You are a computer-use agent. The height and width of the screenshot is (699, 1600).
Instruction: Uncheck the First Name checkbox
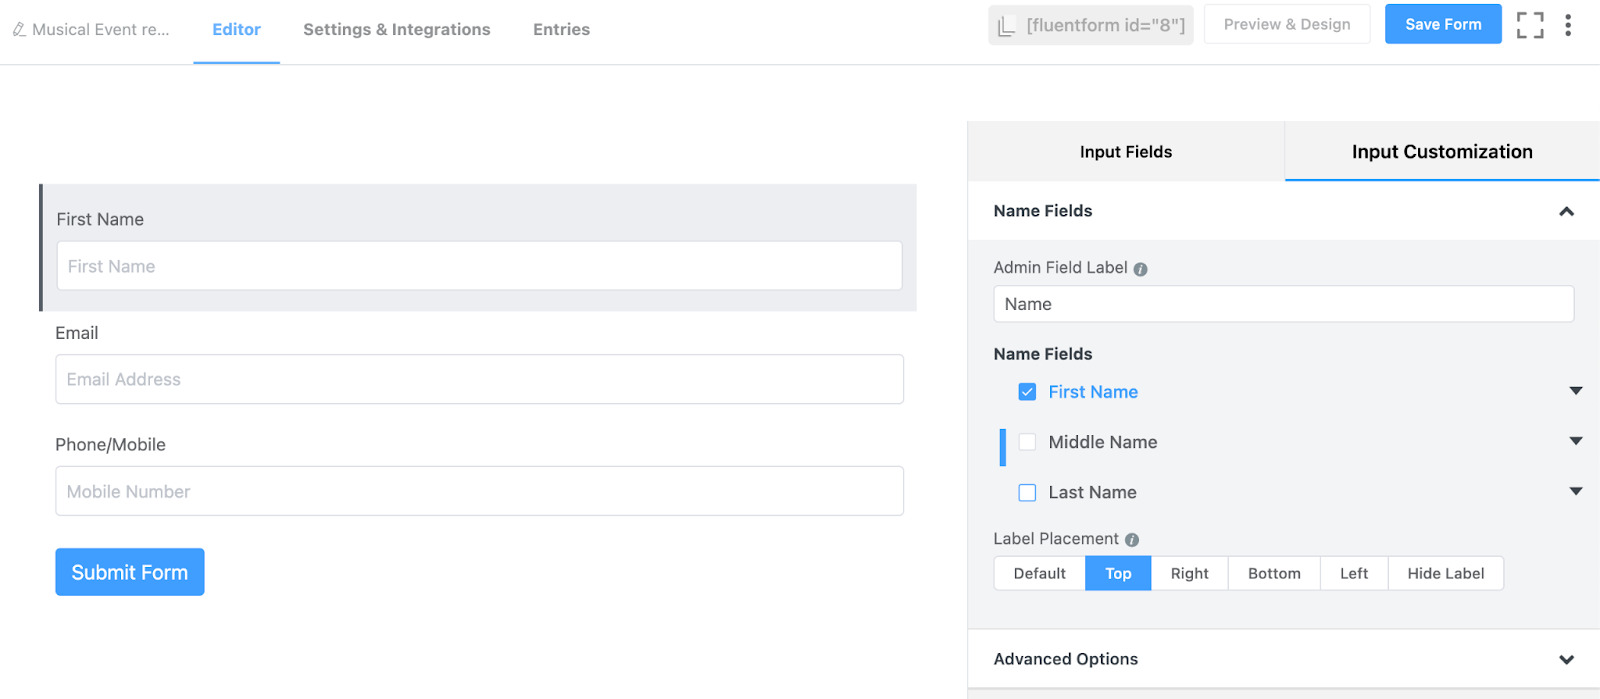click(1027, 392)
